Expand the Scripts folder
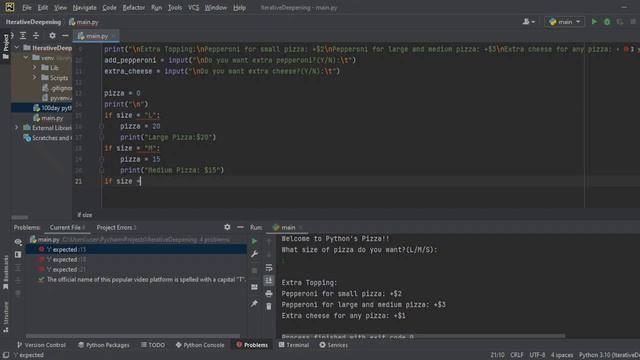Image resolution: width=640 pixels, height=360 pixels. pos(35,78)
